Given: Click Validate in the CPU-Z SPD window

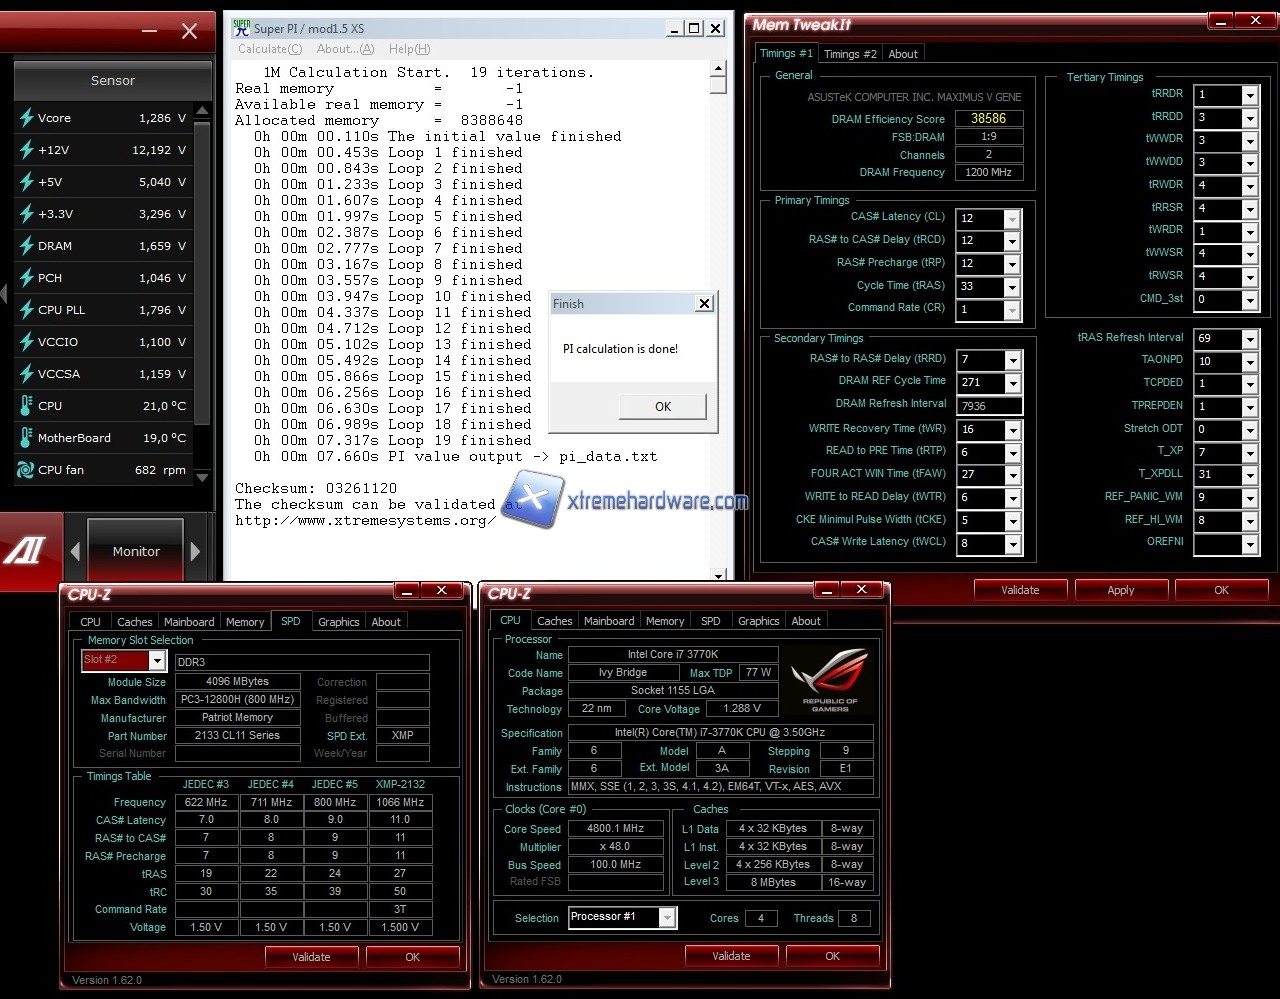Looking at the screenshot, I should point(311,957).
